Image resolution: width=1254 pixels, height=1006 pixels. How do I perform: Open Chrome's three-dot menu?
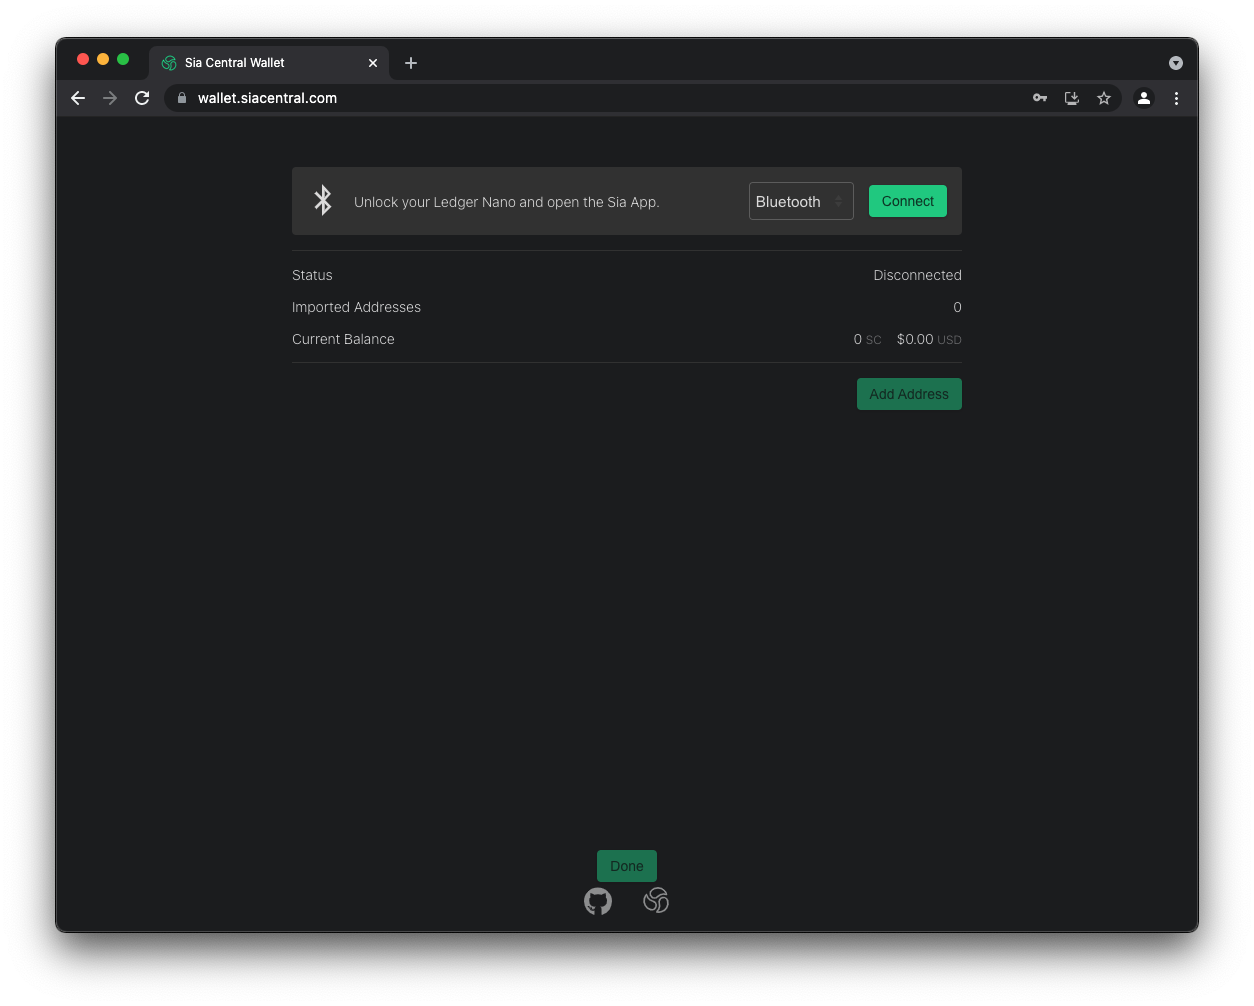[1176, 98]
